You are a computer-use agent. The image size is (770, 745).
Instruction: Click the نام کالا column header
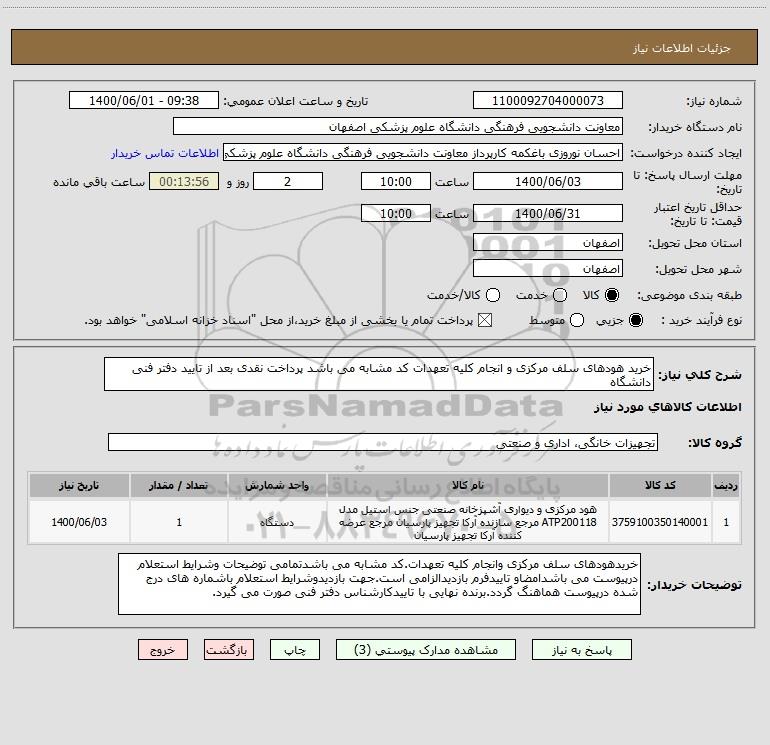[x=468, y=485]
